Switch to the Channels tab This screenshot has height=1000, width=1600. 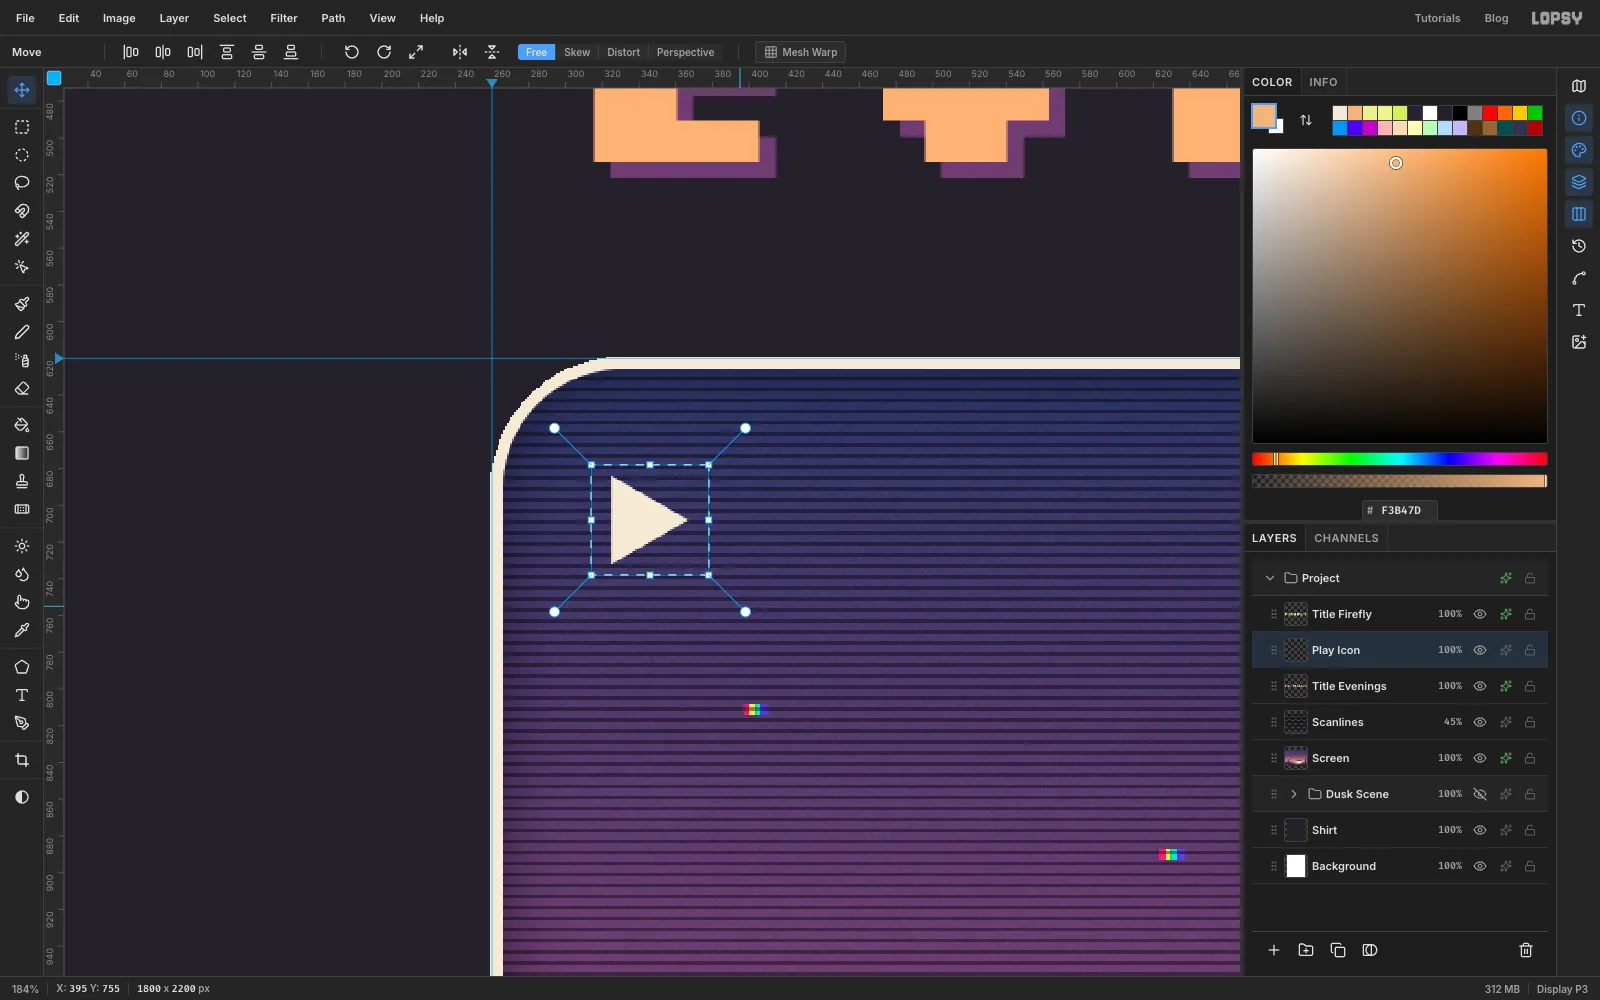point(1346,538)
